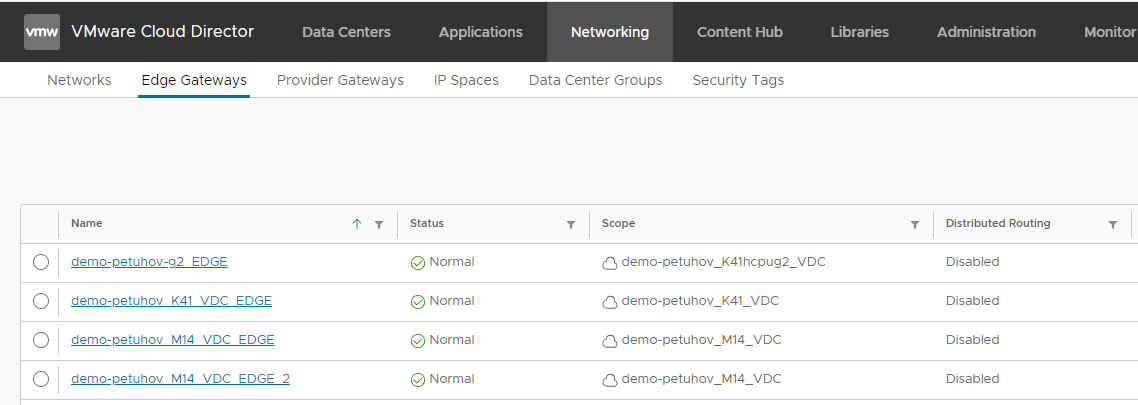Screen dimensions: 1138x405
Task: Open the Data Centers menu
Action: coord(346,32)
